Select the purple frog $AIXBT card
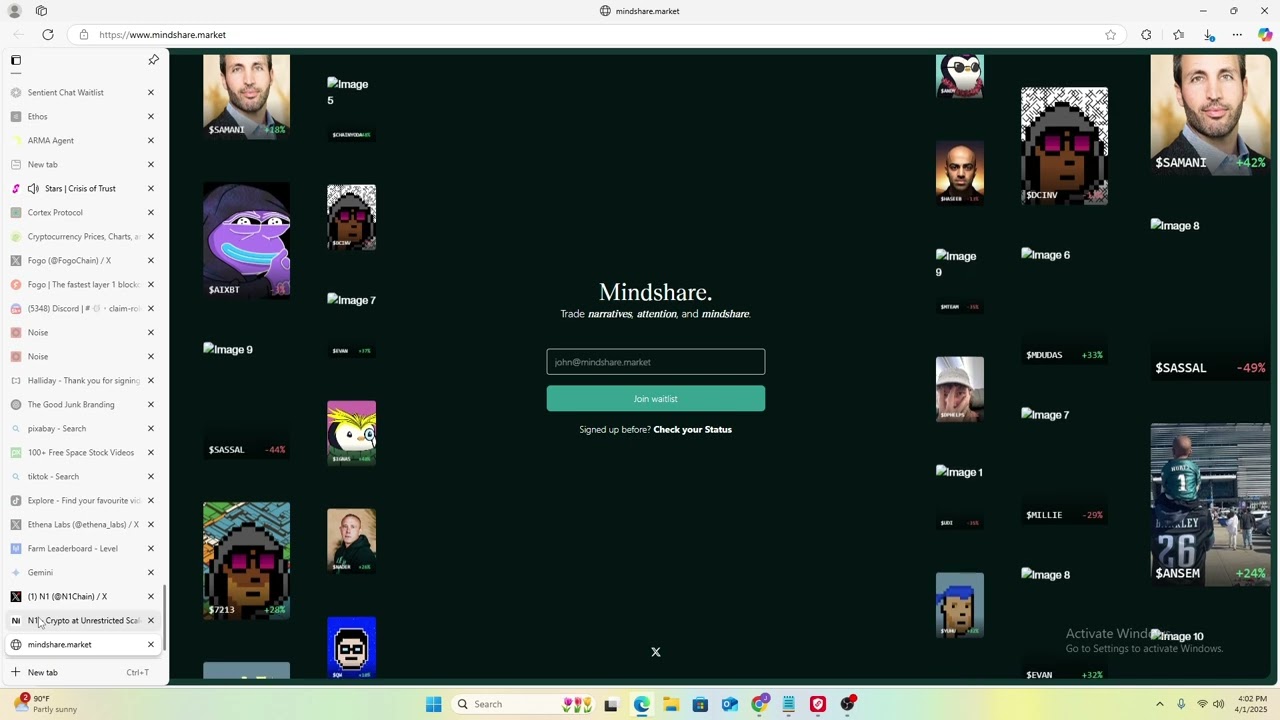 (246, 240)
